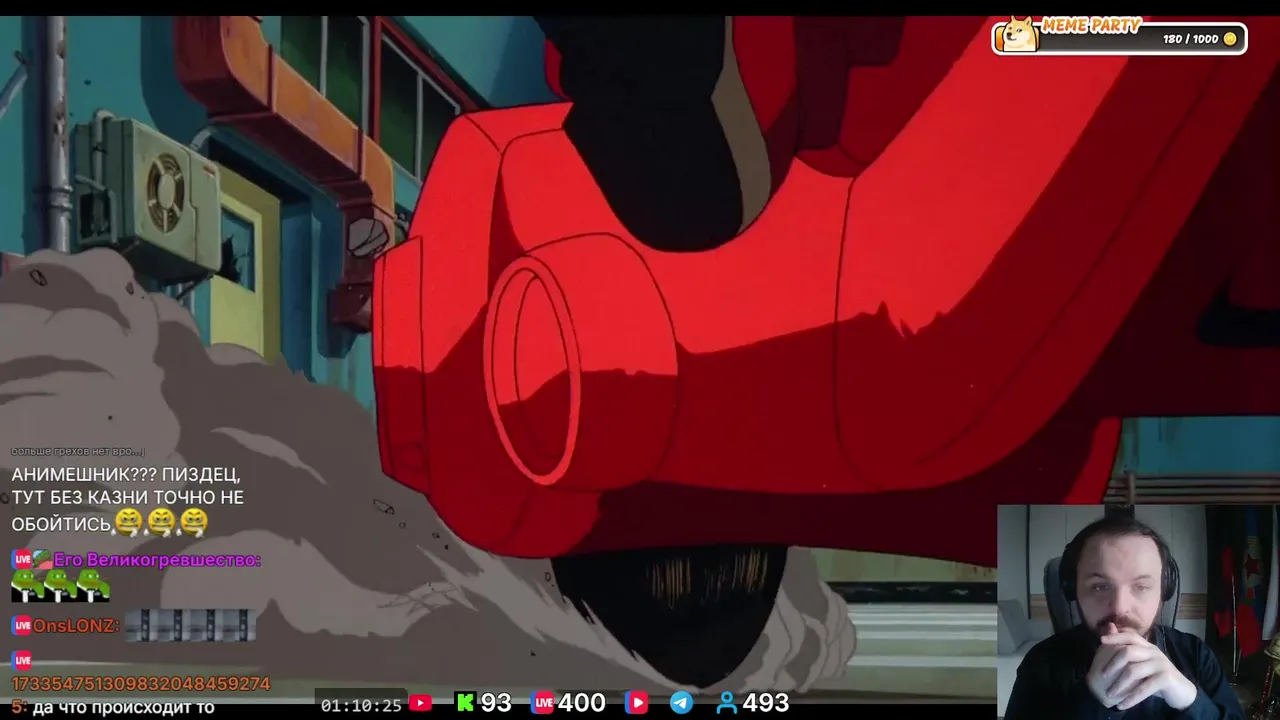
Task: Click the LIVE icon beside 400 viewers
Action: click(543, 703)
